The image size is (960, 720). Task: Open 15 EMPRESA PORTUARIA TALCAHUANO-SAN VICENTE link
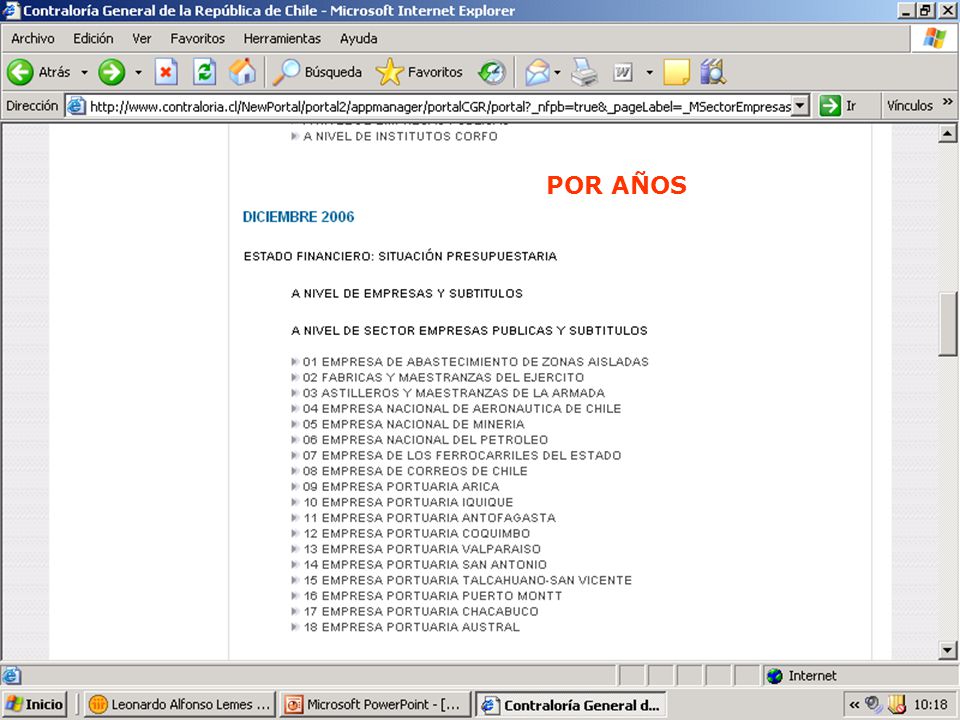467,580
